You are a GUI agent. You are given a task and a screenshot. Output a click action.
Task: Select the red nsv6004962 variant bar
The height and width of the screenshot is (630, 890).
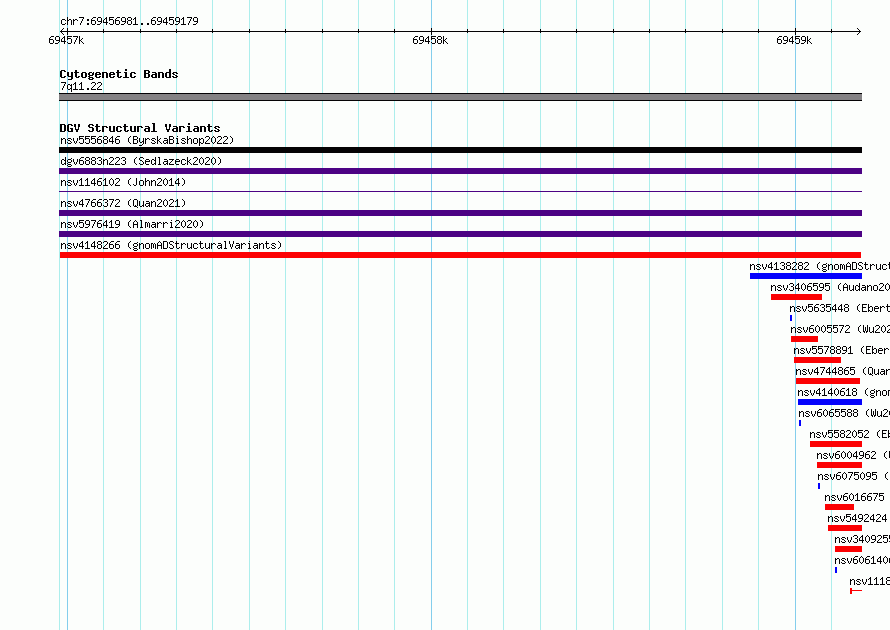pyautogui.click(x=839, y=465)
